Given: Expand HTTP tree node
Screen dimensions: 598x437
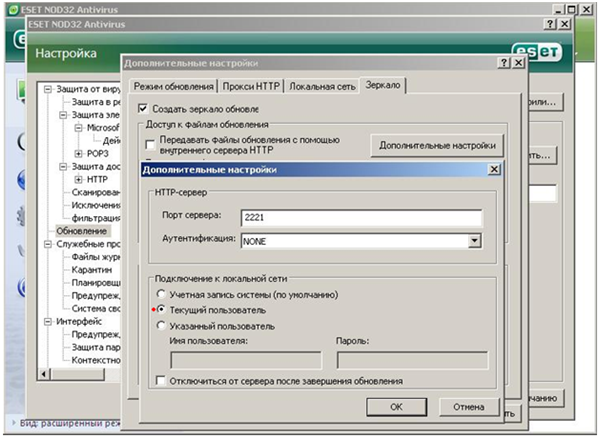Looking at the screenshot, I should point(79,179).
